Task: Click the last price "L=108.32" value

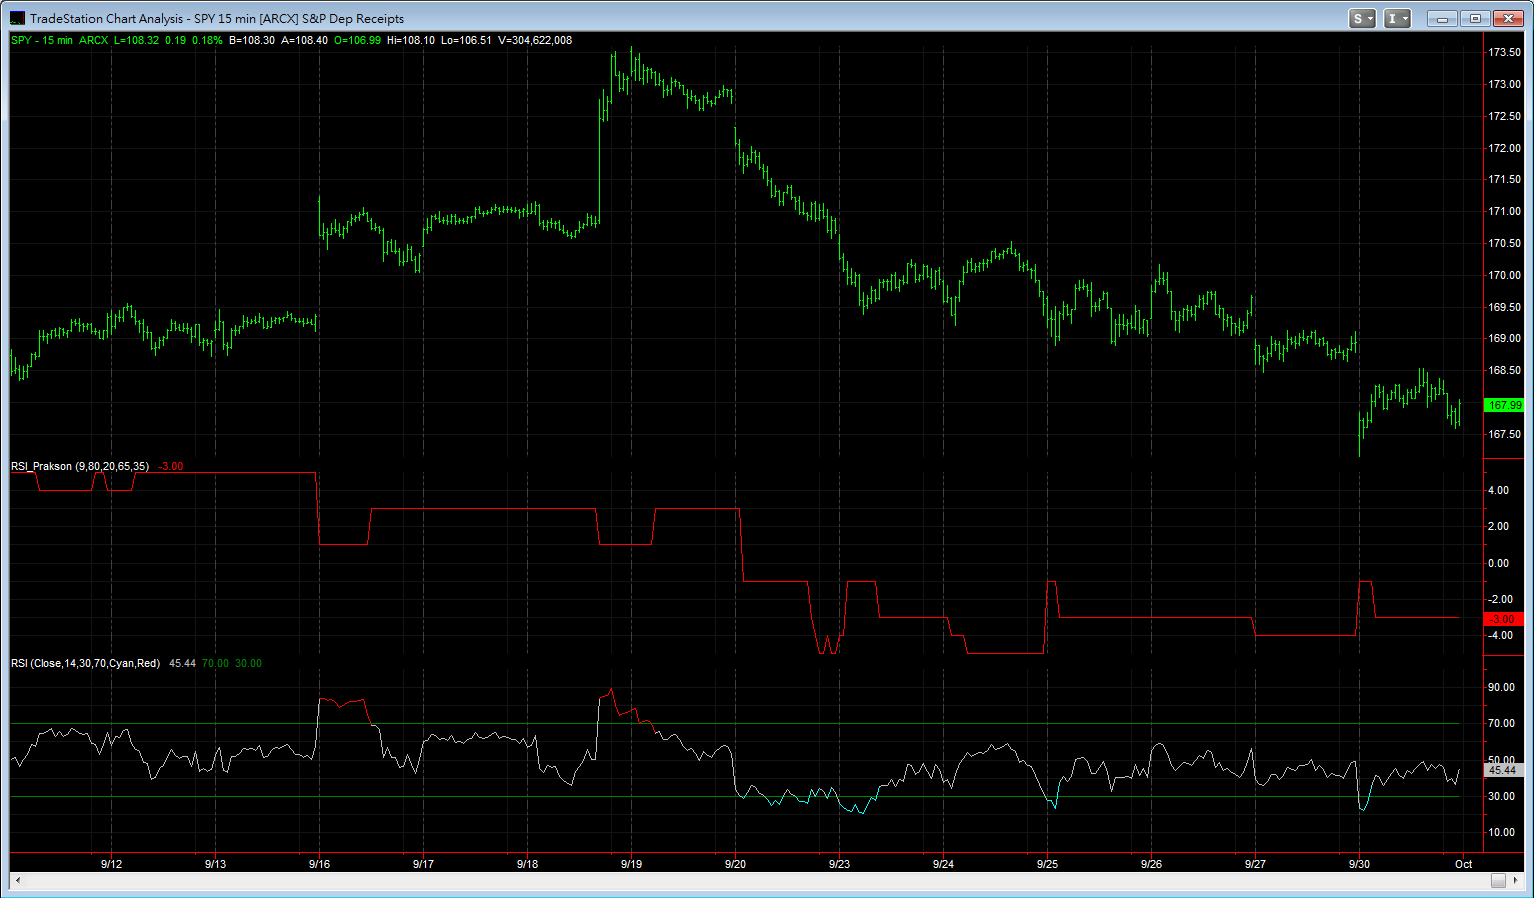Action: (x=136, y=41)
